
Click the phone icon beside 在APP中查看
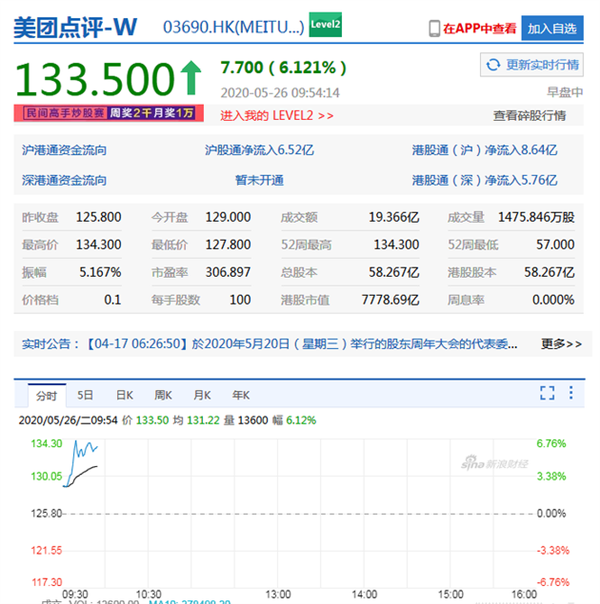tap(434, 29)
